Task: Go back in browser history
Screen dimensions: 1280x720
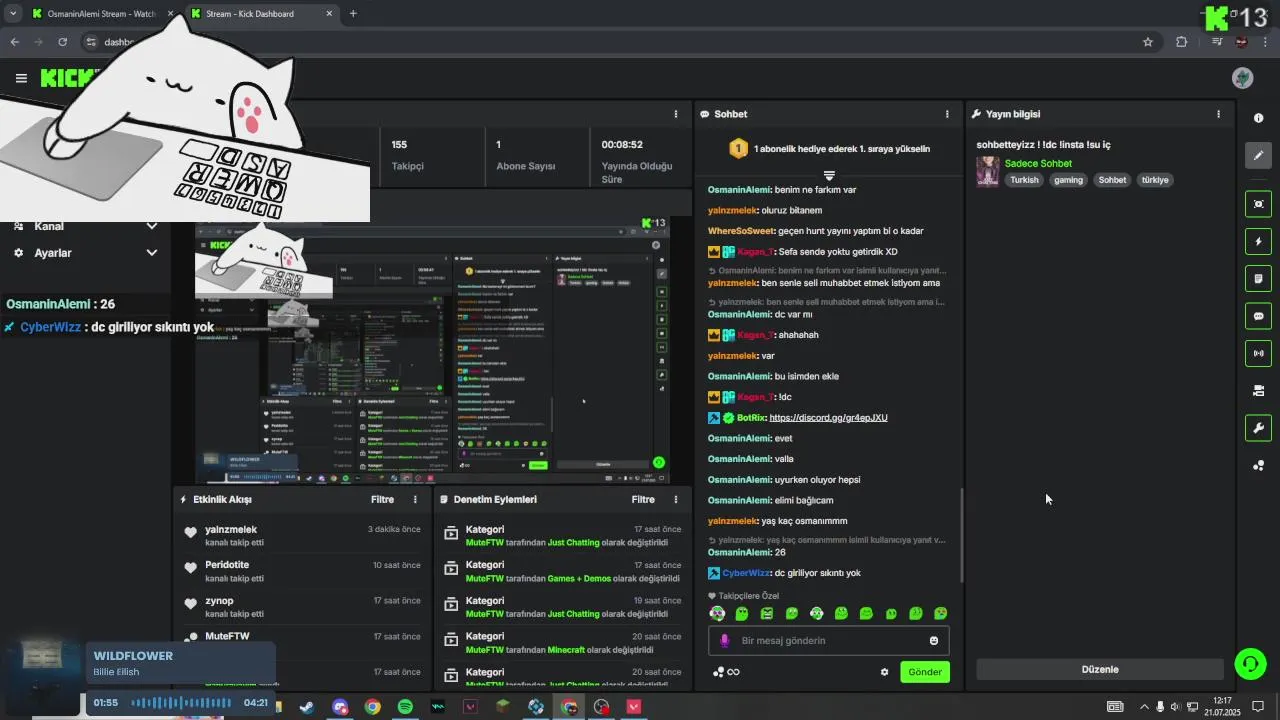Action: [x=14, y=42]
